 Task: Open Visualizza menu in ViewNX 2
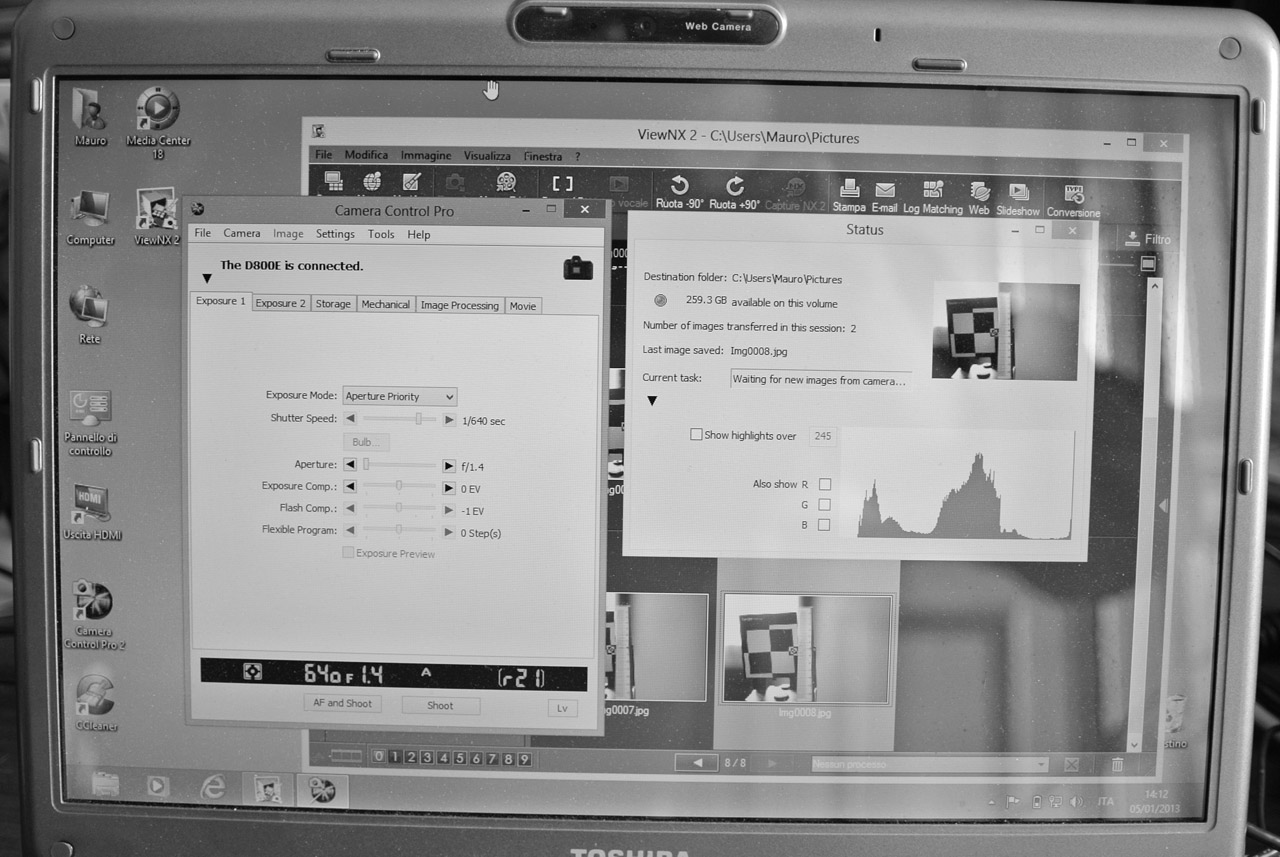(487, 156)
